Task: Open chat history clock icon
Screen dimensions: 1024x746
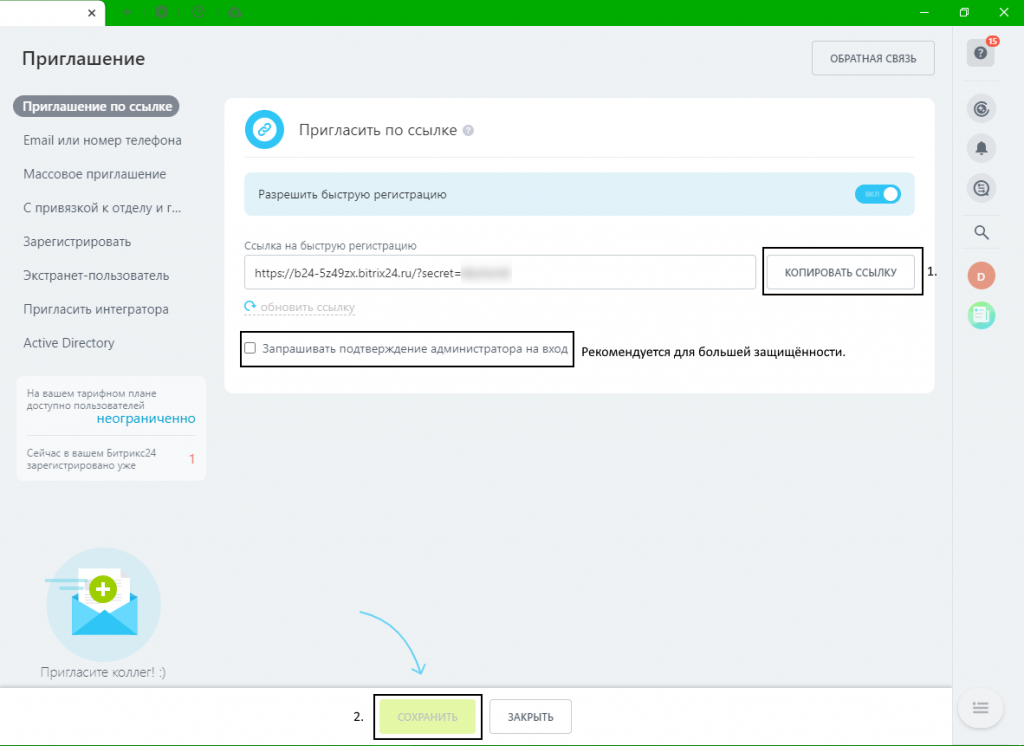Action: [981, 189]
